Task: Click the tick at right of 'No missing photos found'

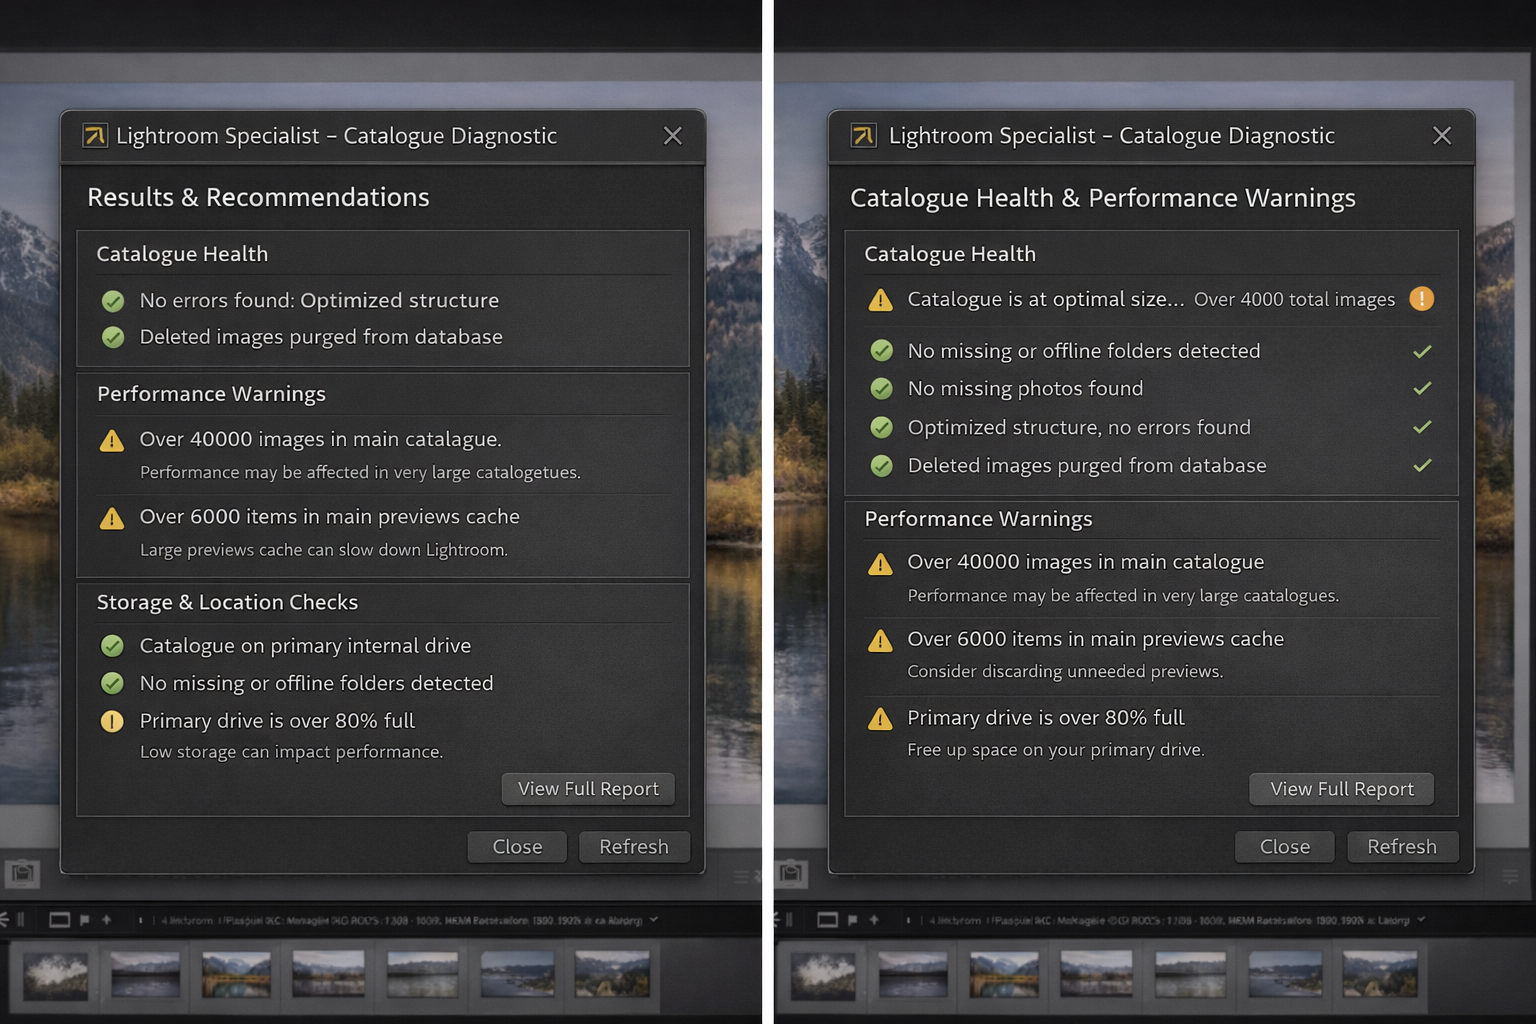Action: (1422, 389)
